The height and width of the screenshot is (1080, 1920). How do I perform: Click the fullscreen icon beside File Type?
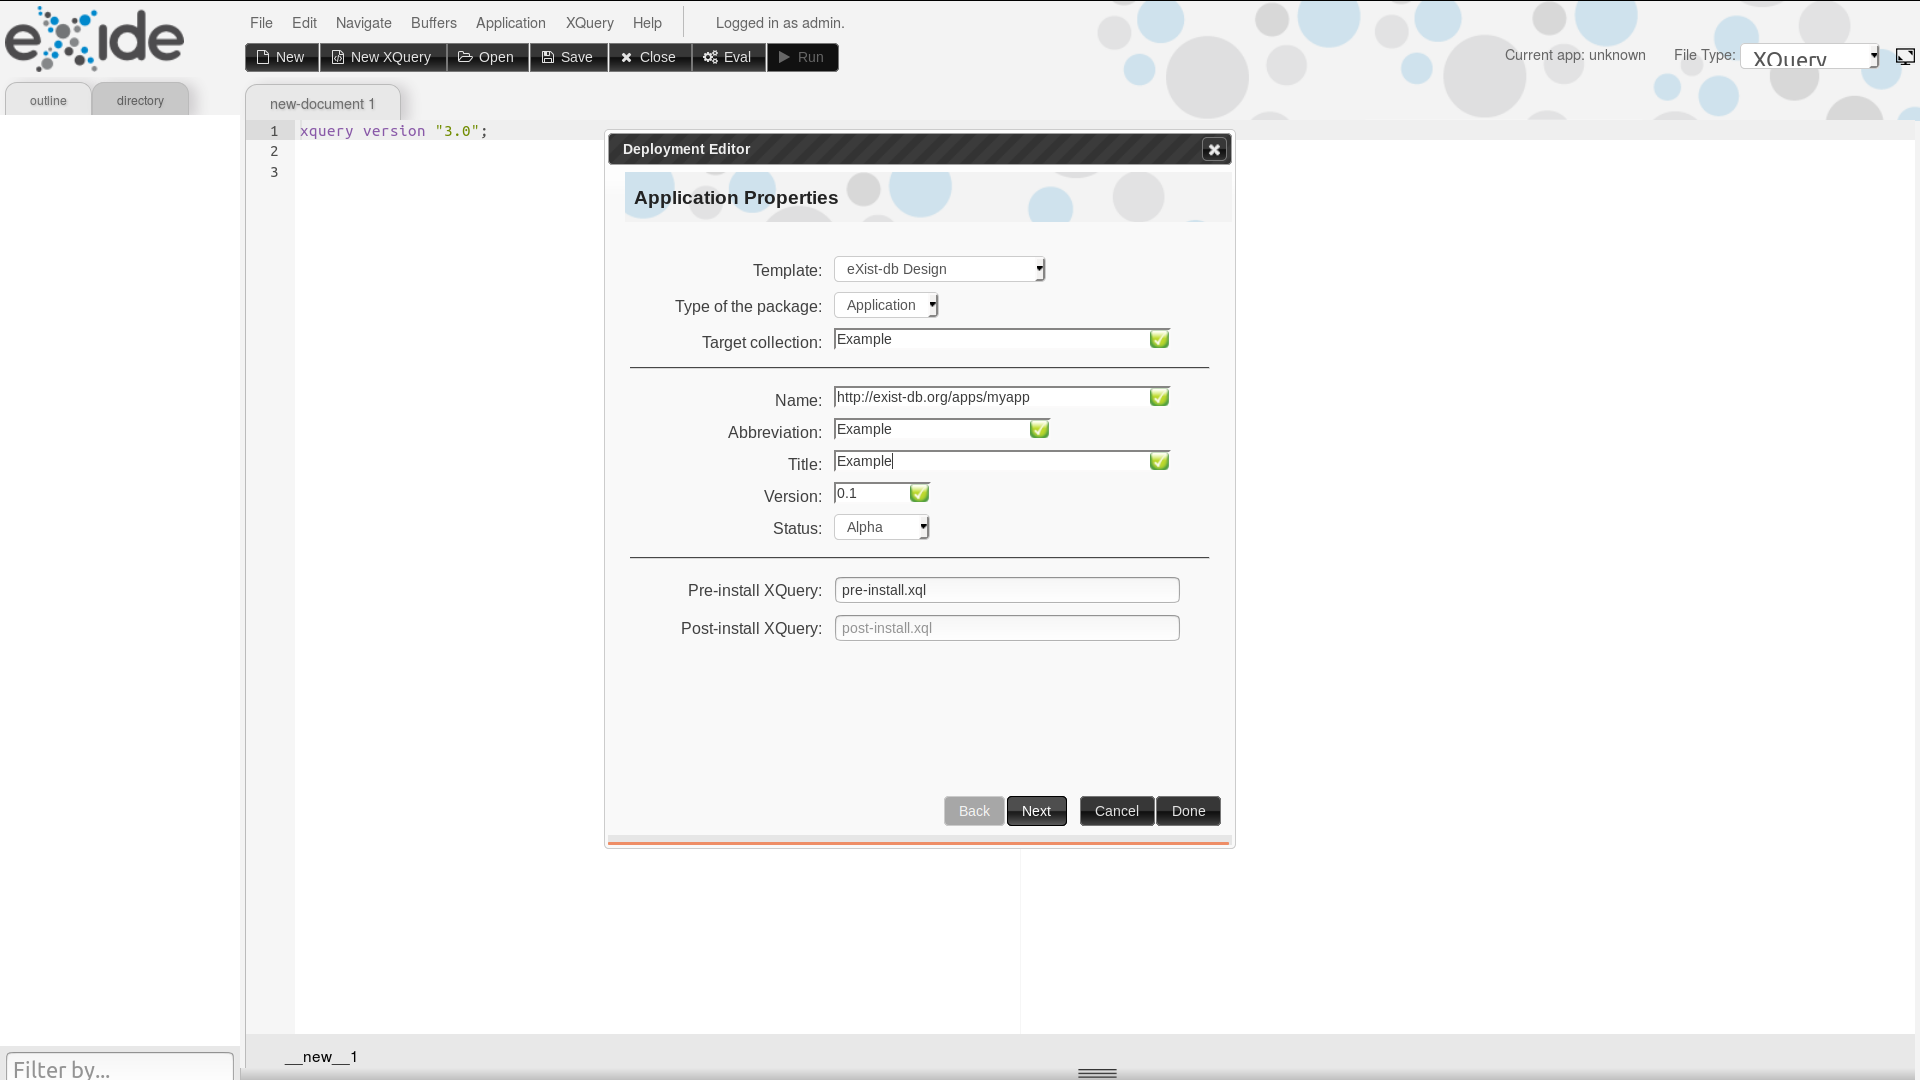click(1904, 56)
